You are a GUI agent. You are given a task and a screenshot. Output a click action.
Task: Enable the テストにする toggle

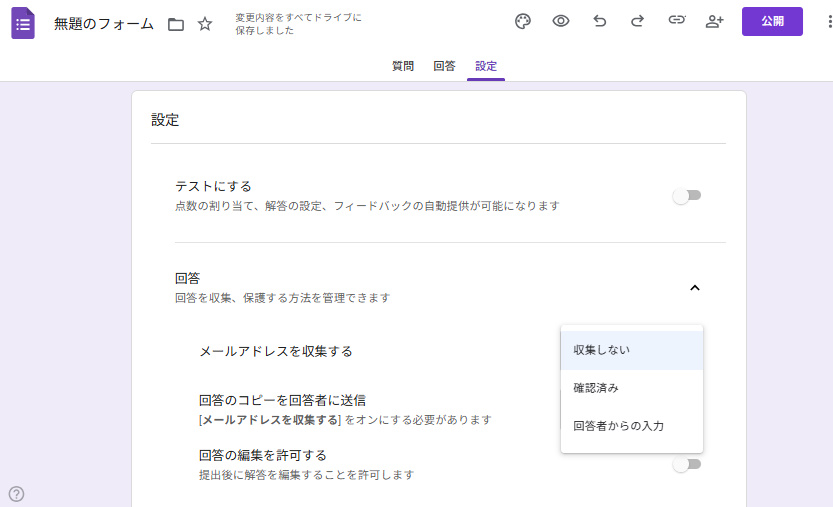tap(686, 196)
